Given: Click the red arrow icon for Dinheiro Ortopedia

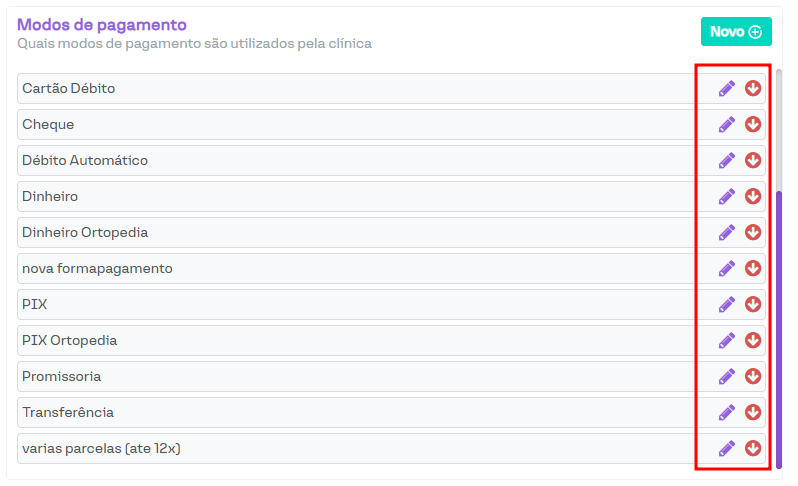Looking at the screenshot, I should (x=753, y=232).
